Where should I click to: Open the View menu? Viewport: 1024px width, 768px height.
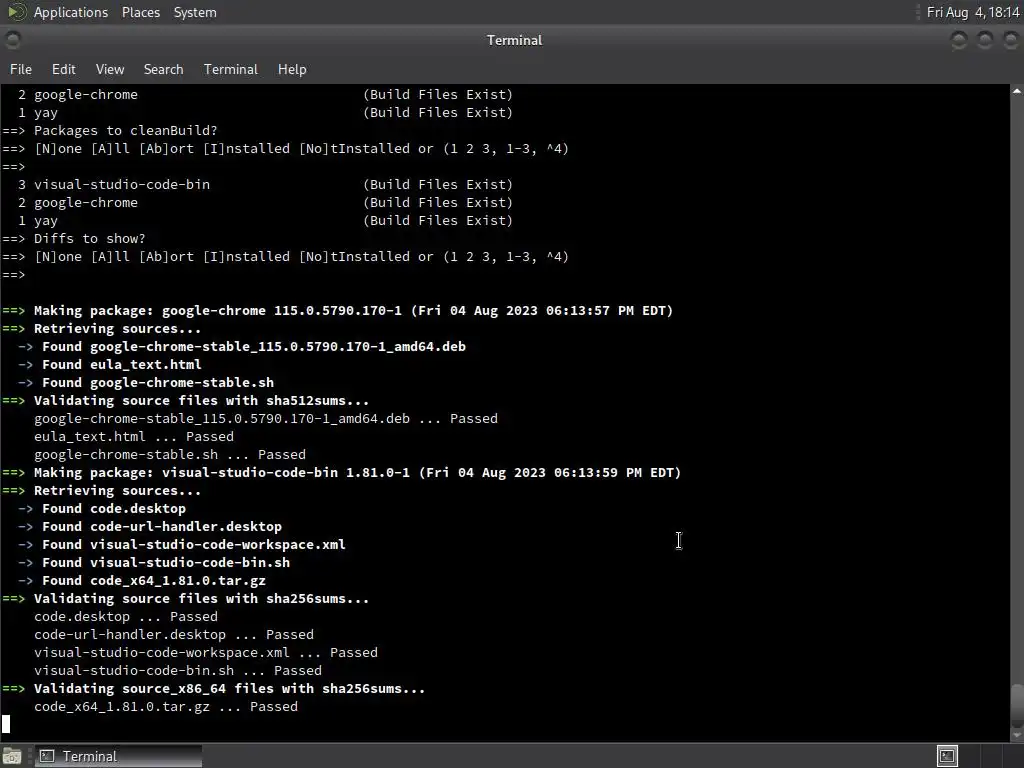pyautogui.click(x=110, y=69)
